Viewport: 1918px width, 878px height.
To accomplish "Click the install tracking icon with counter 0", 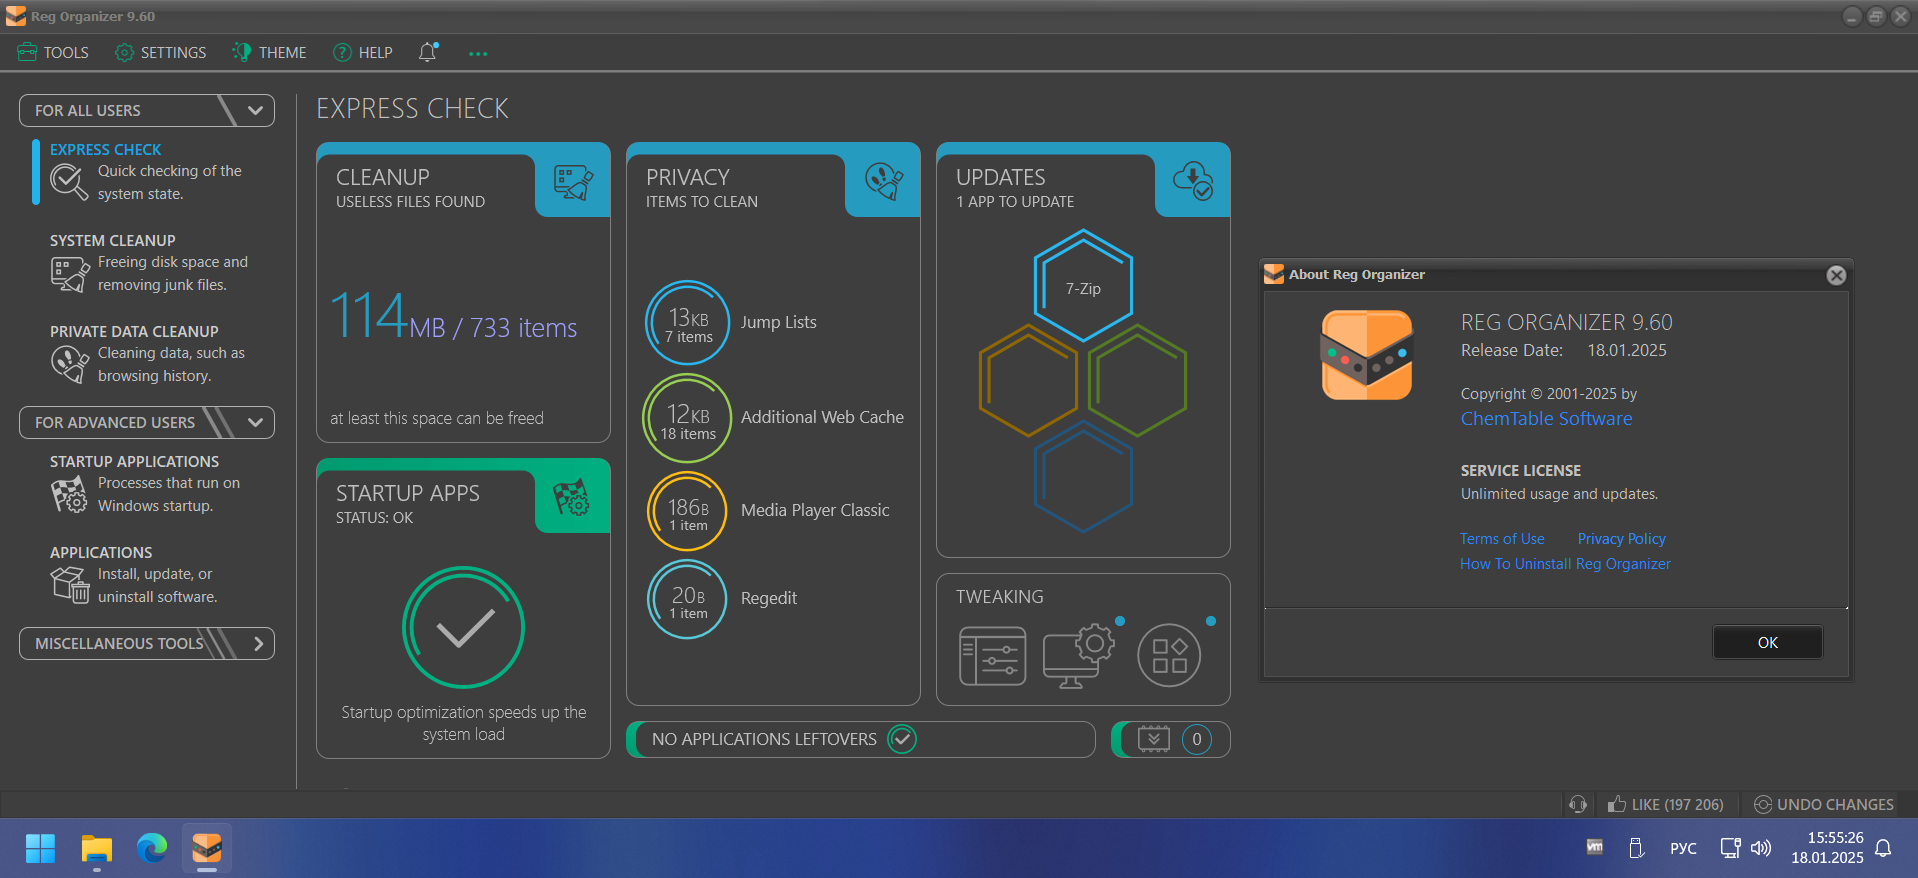I will point(1153,739).
